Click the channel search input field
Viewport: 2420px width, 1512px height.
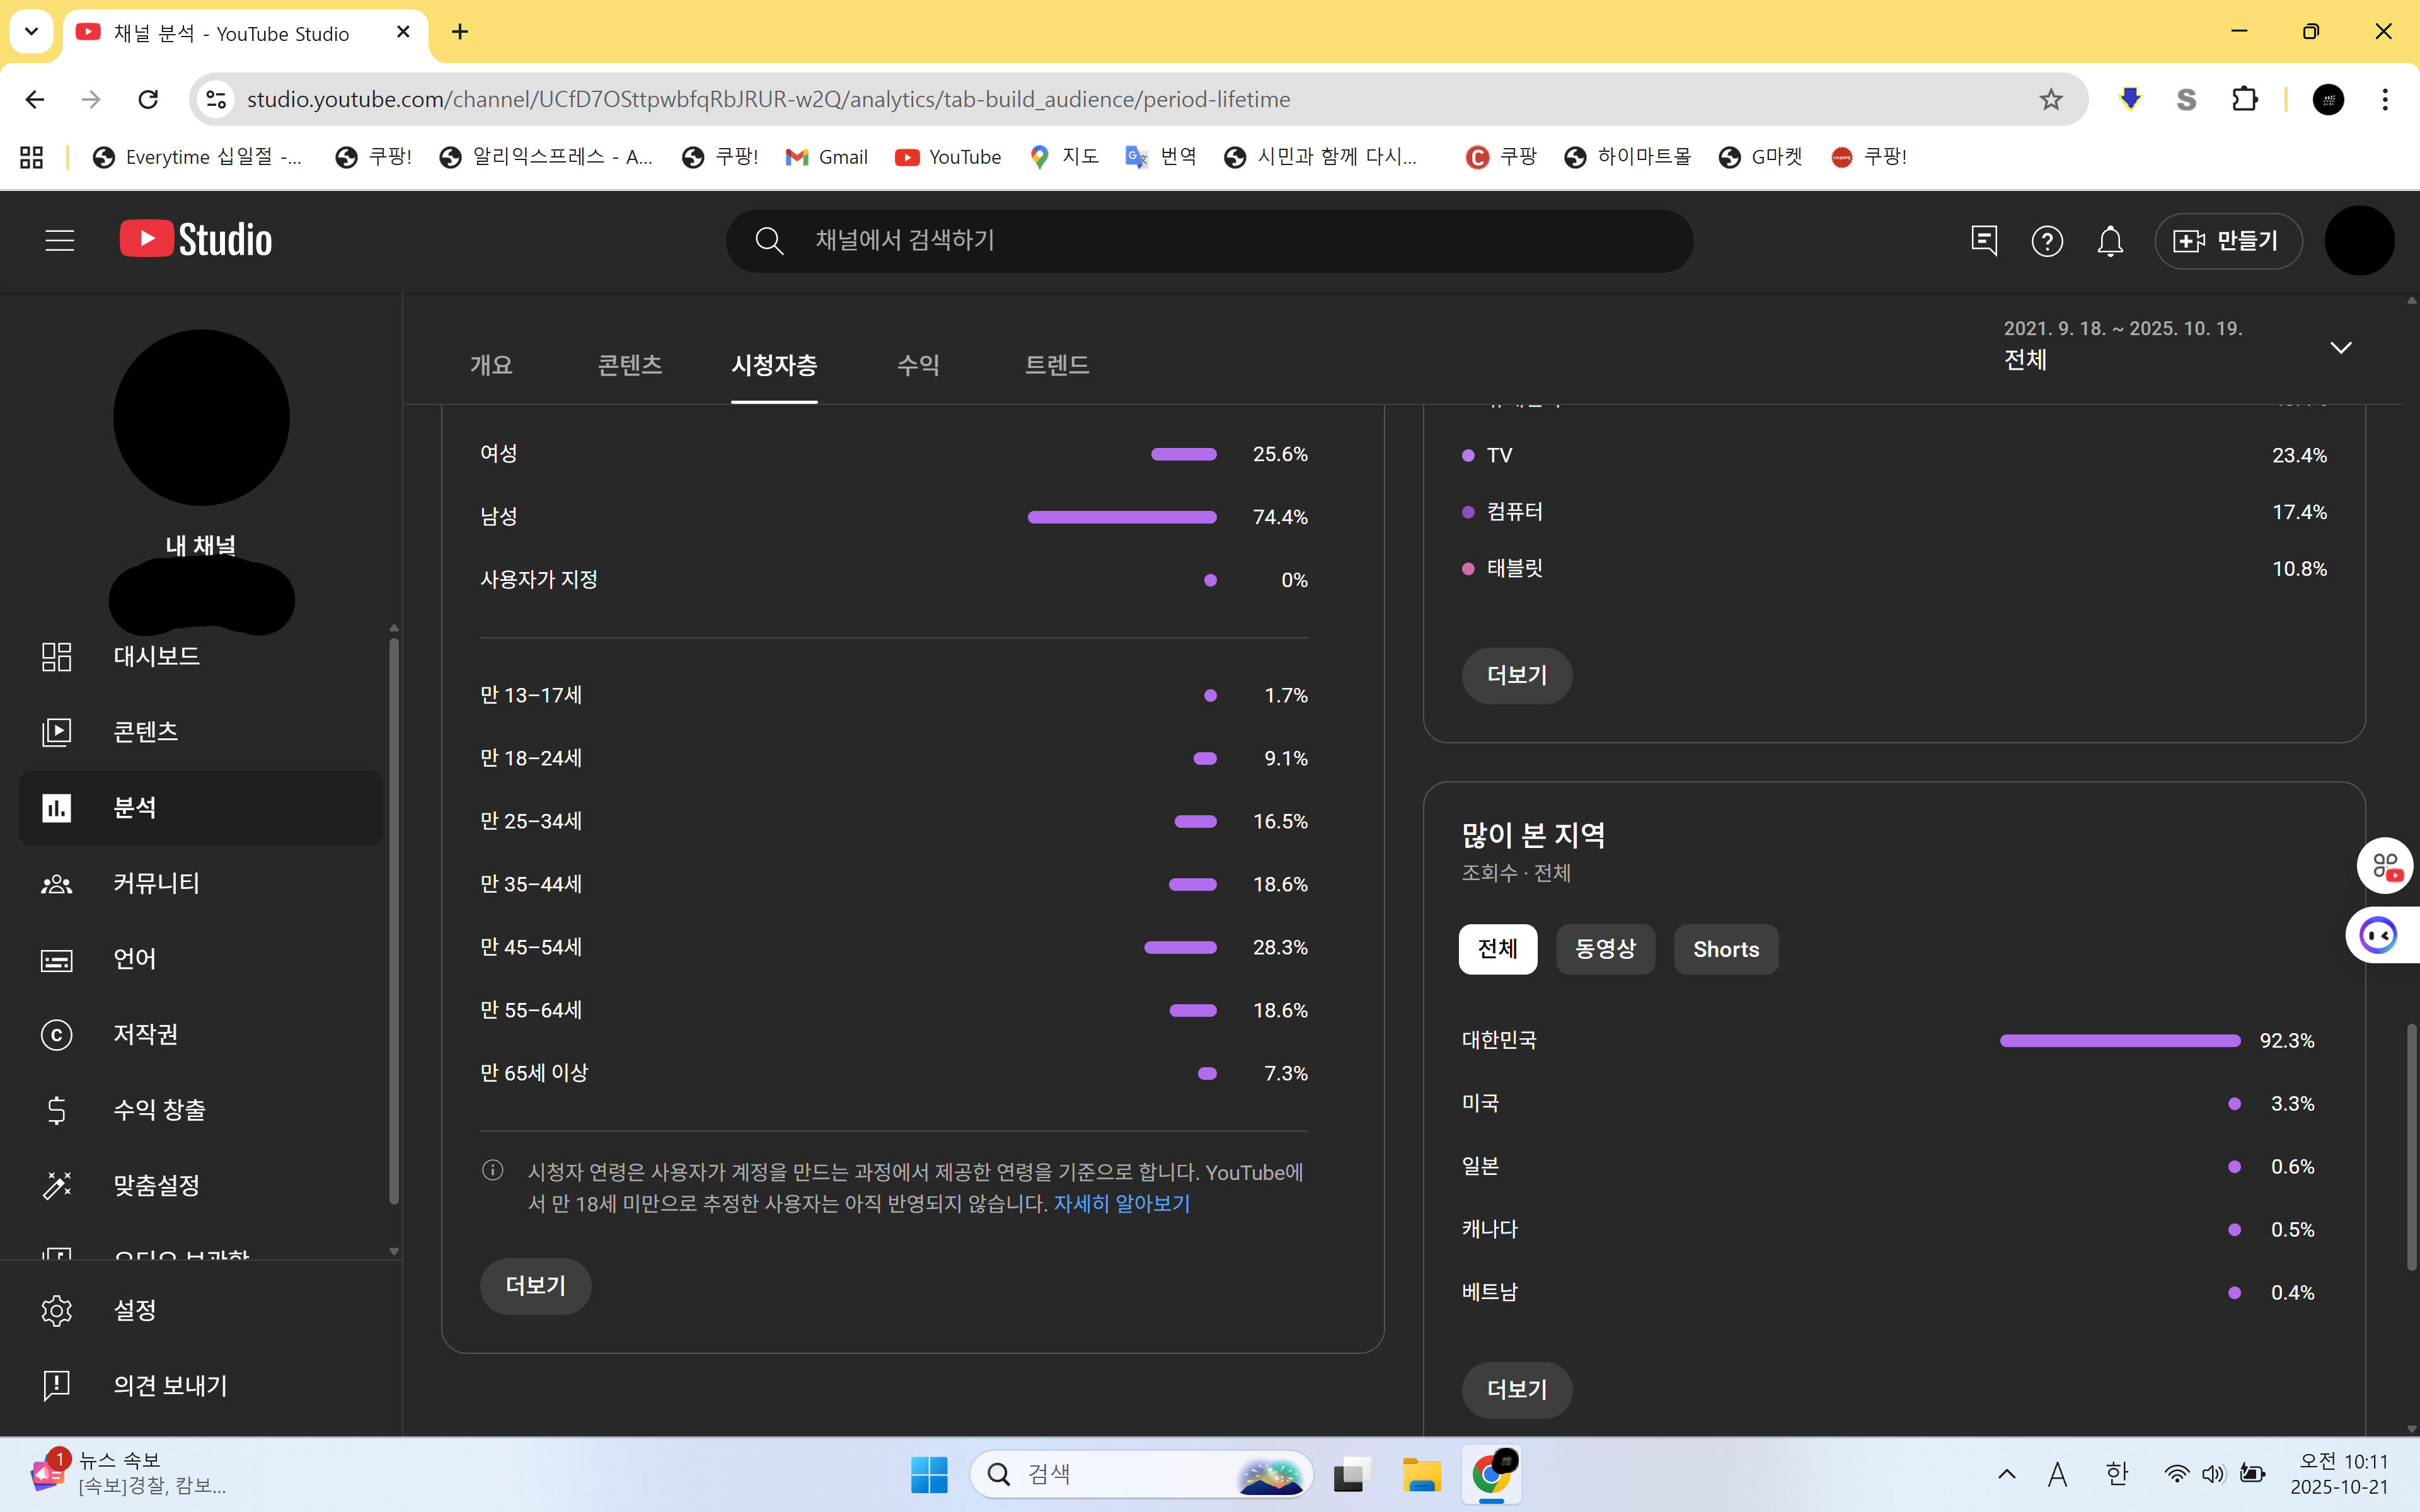[1200, 240]
